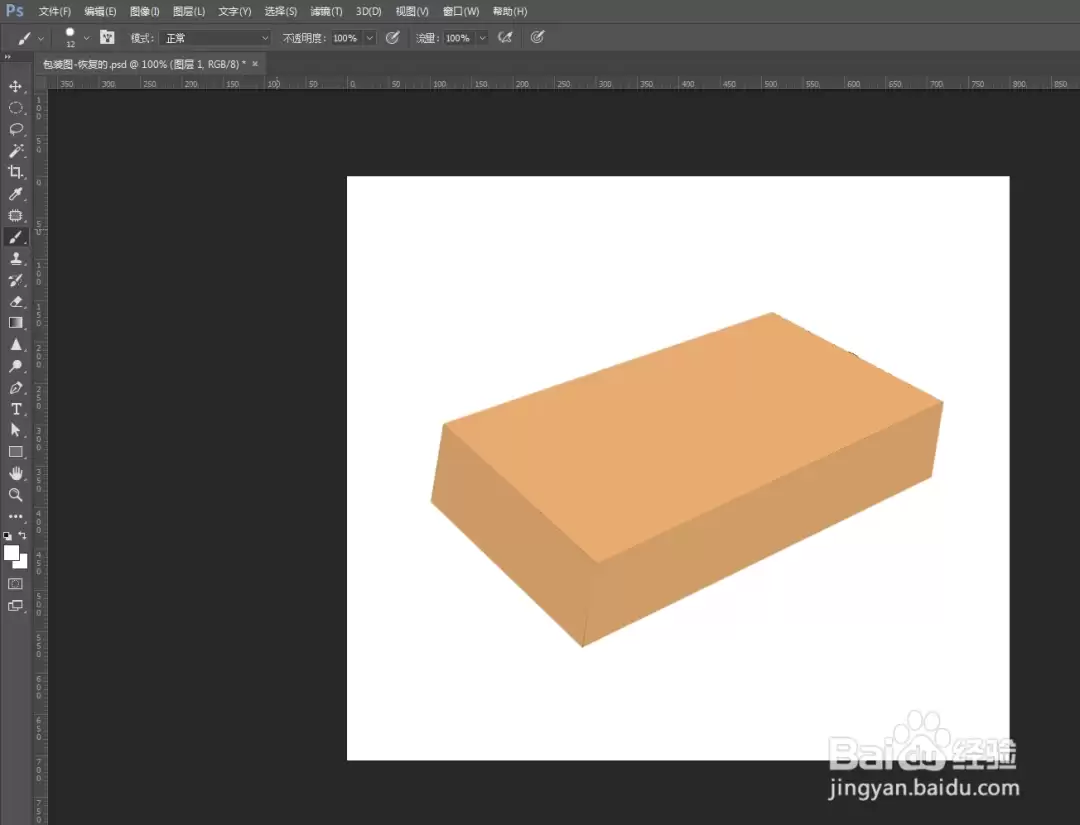The image size is (1080, 825).
Task: Open the 3D(D) menu
Action: [x=368, y=11]
